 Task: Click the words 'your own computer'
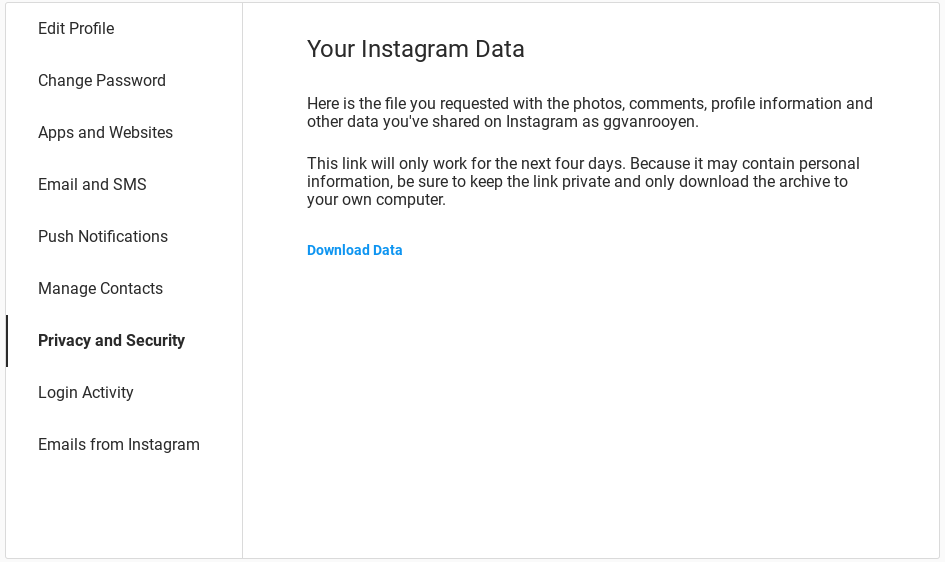376,200
